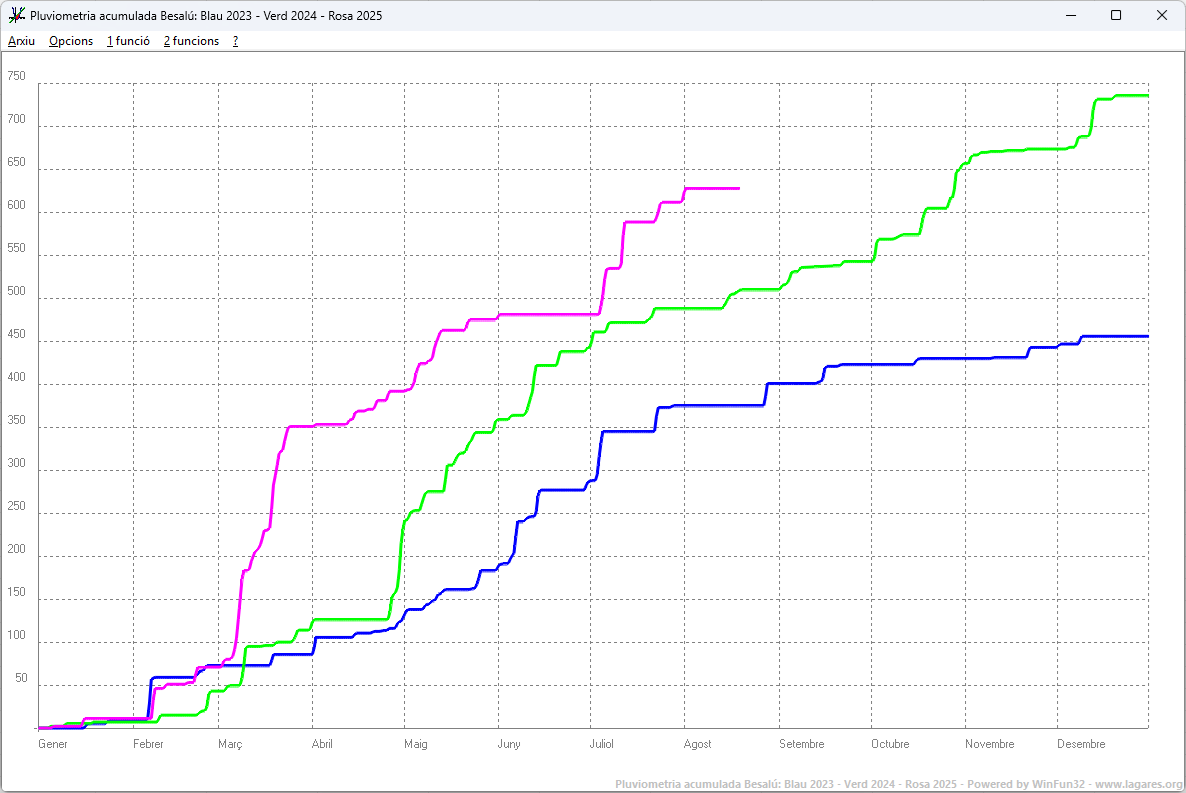Click the 550 y-axis value
This screenshot has height=793, width=1186.
[17, 247]
